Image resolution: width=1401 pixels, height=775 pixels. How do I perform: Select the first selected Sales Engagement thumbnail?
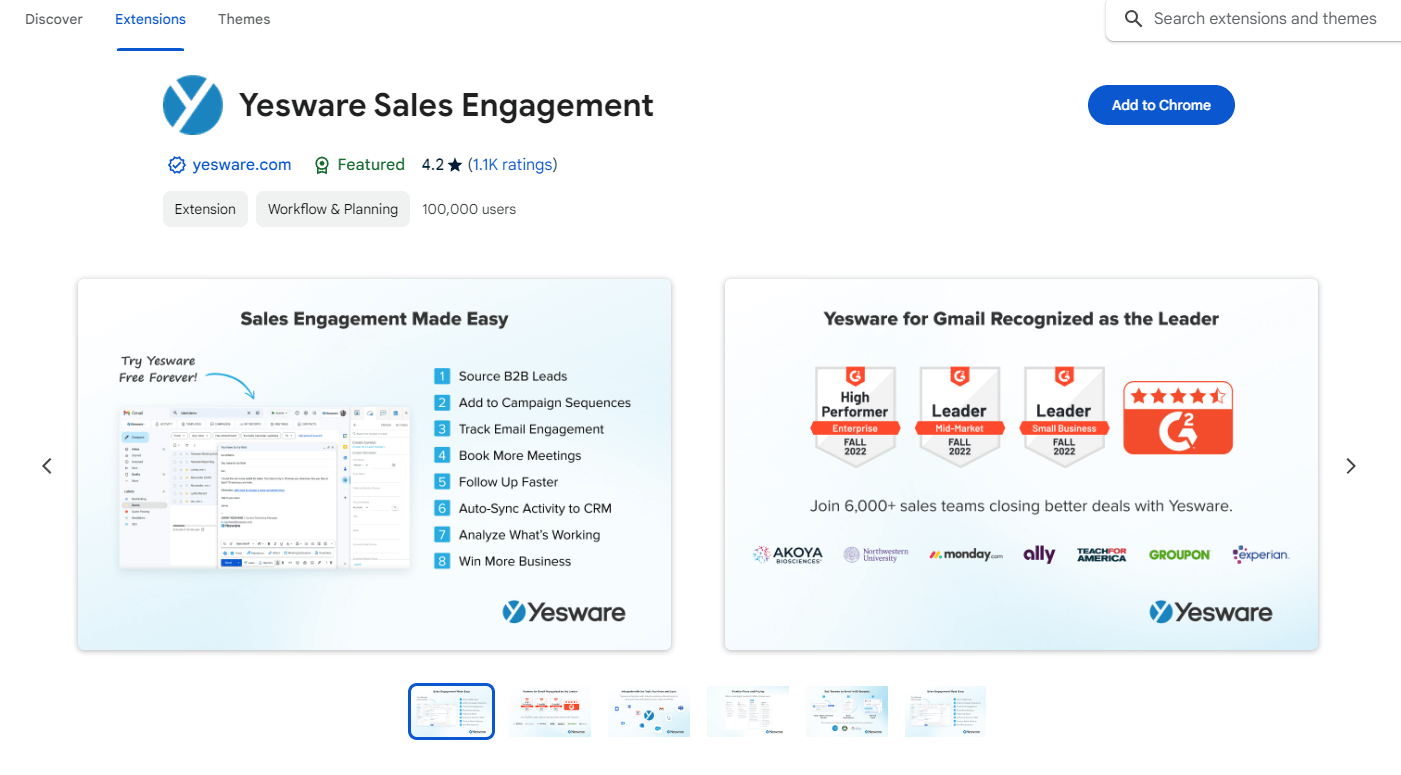(x=452, y=711)
